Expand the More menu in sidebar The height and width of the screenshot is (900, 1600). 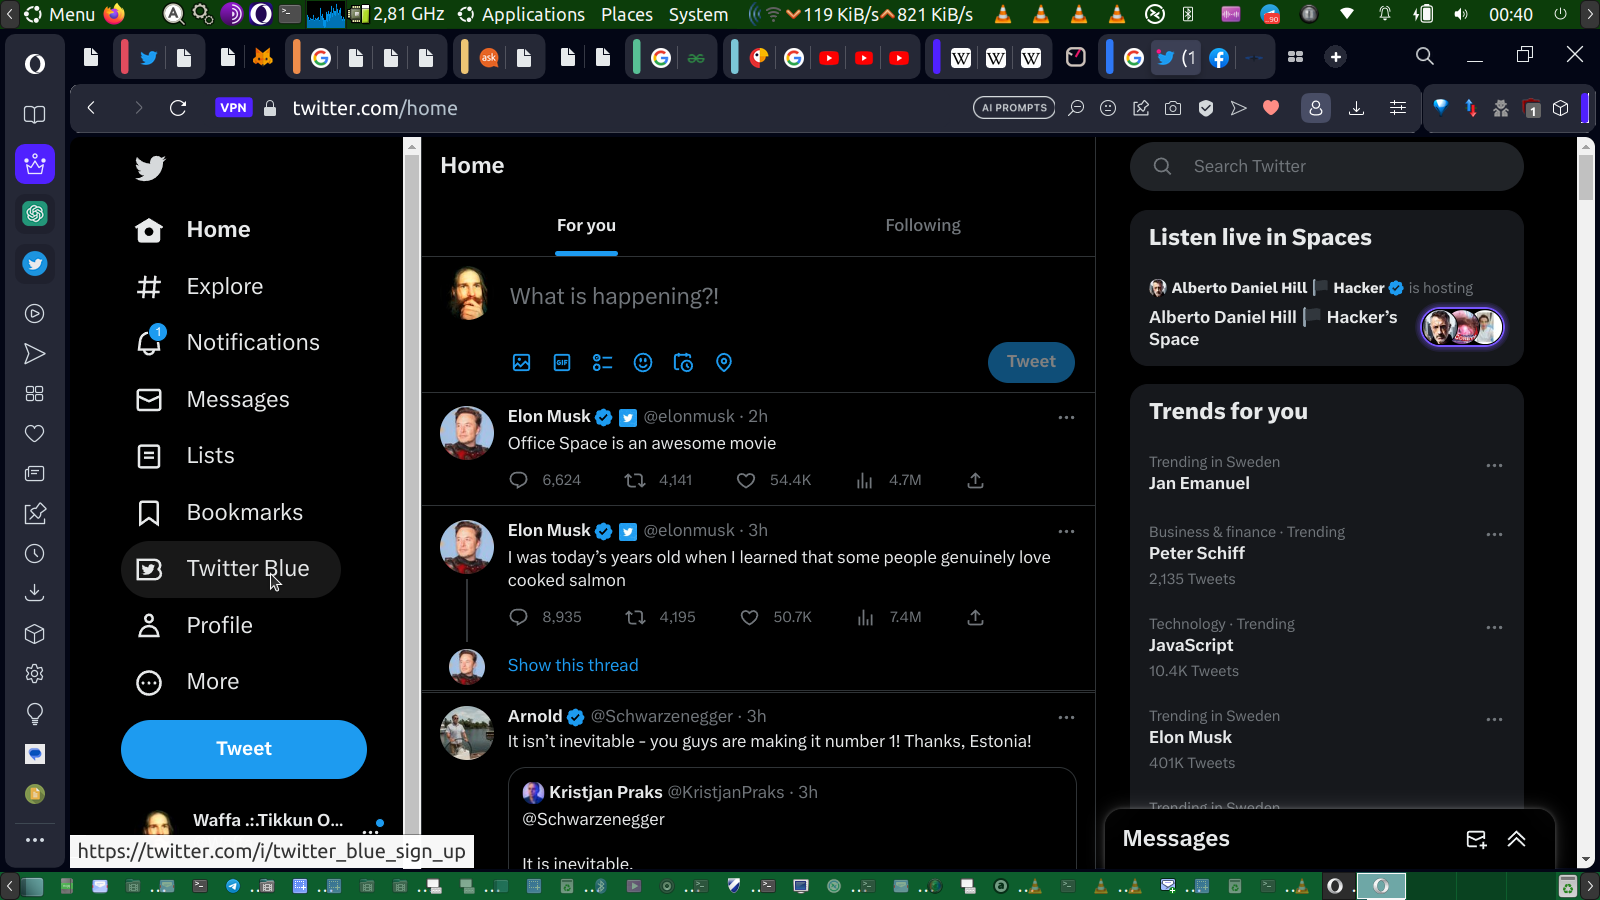[189, 682]
